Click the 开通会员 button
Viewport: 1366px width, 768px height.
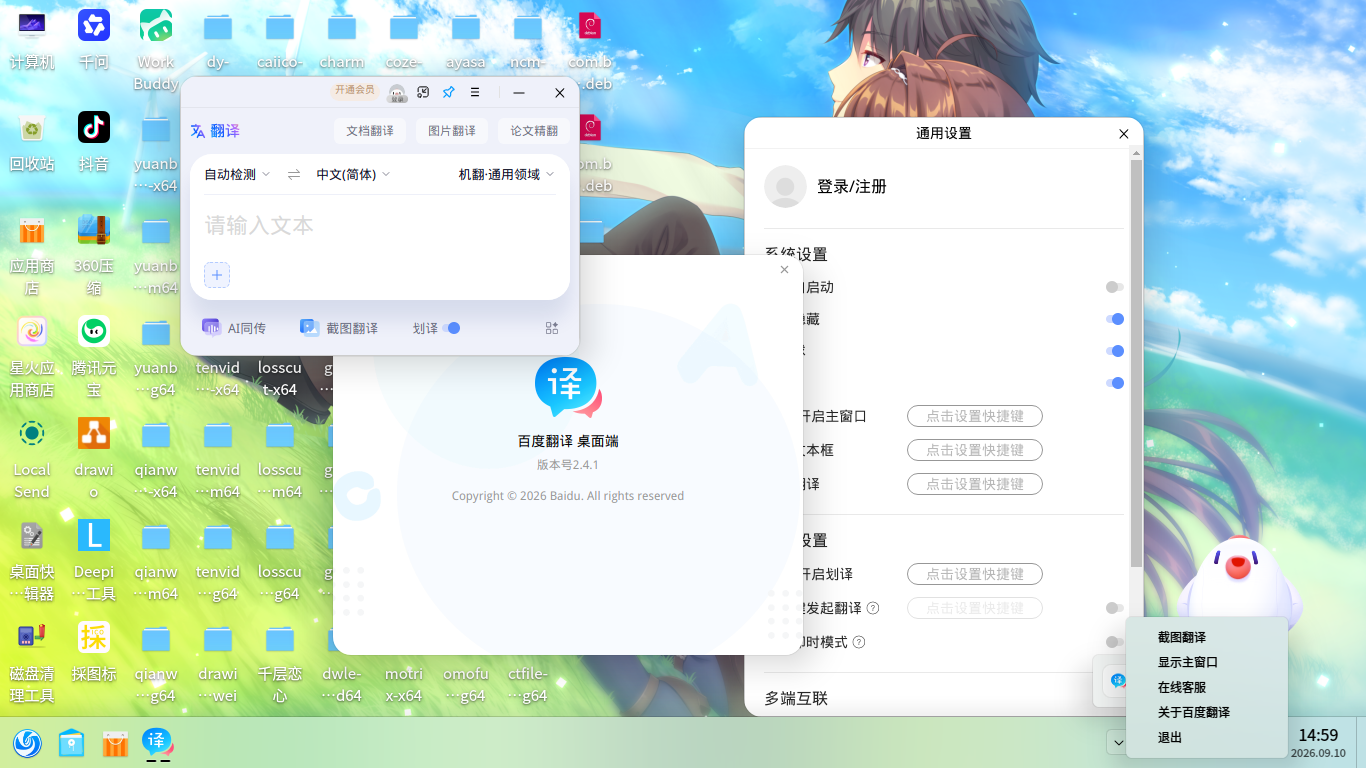click(355, 90)
